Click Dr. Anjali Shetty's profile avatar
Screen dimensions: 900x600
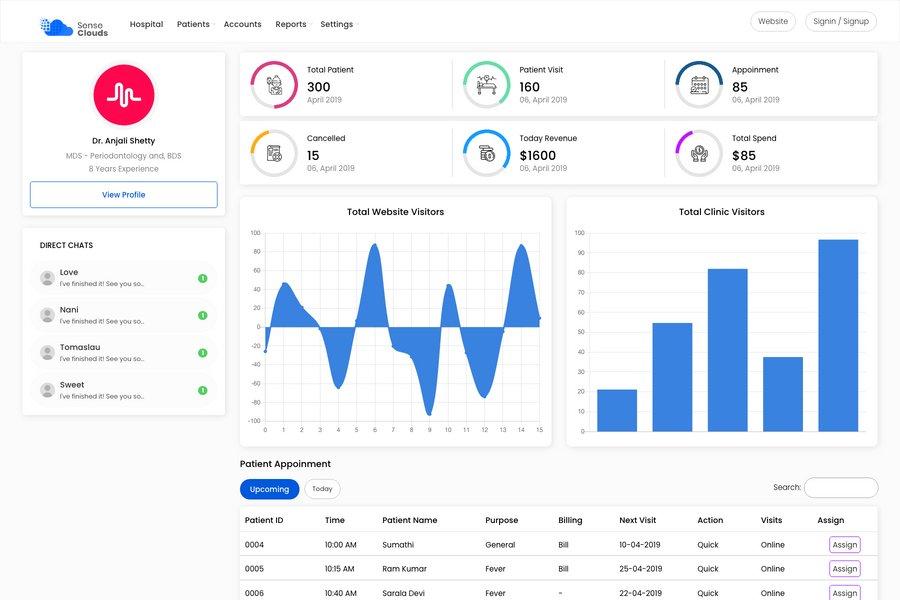click(124, 95)
